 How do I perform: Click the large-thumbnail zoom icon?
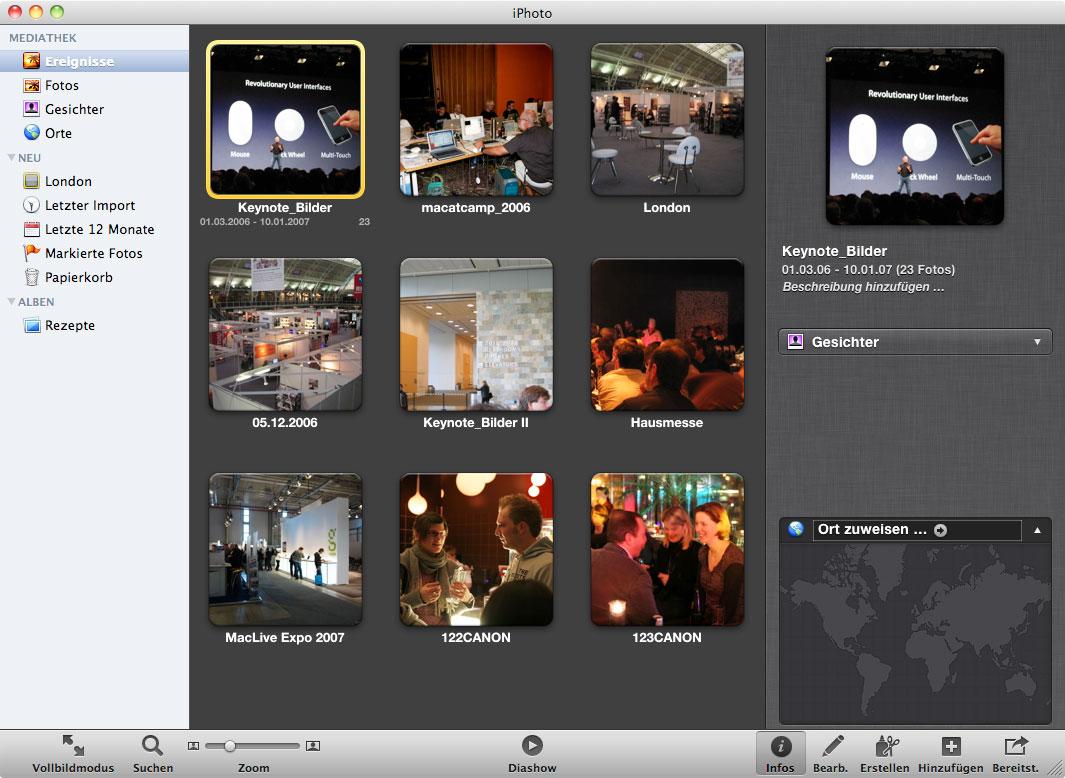[312, 746]
